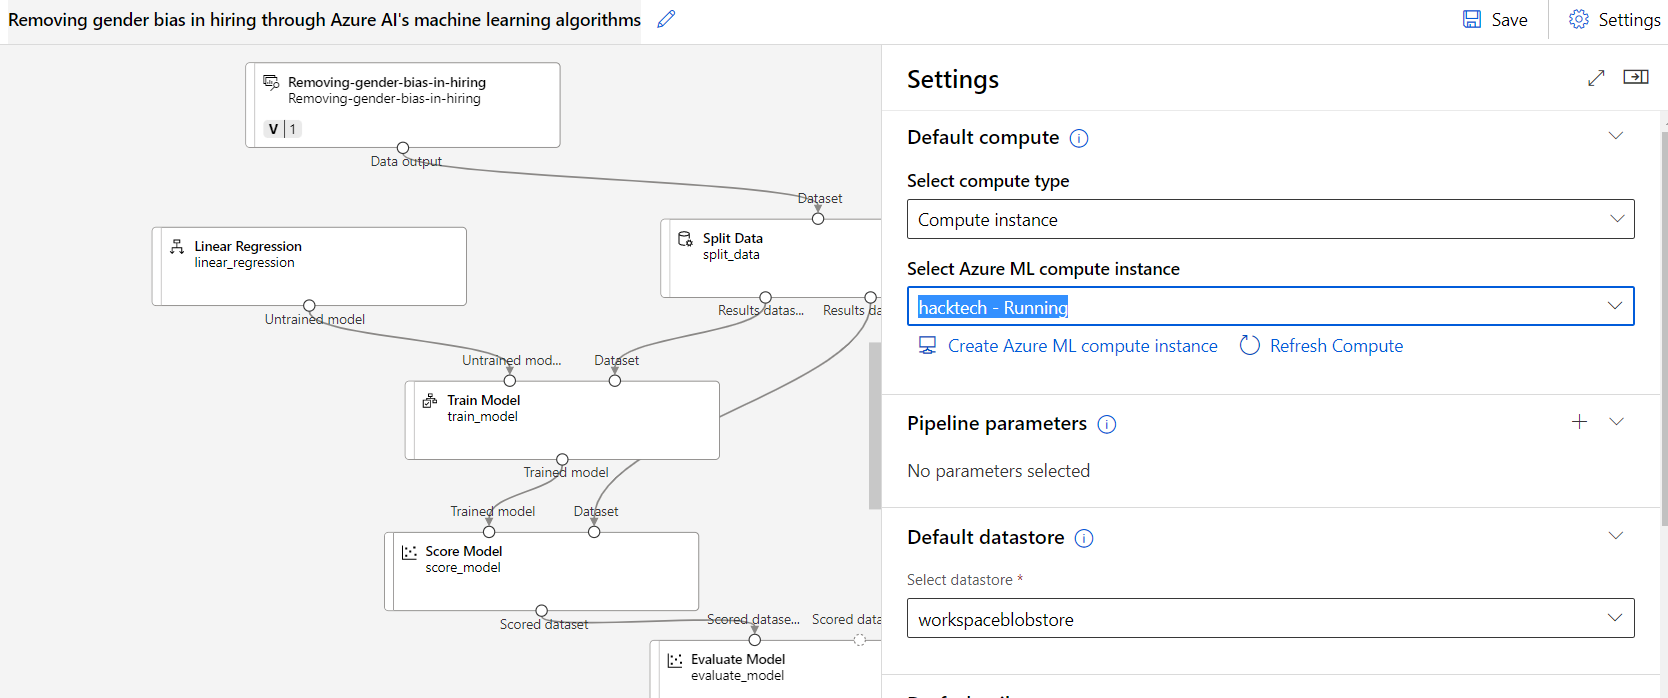The width and height of the screenshot is (1668, 698).
Task: Click the Default compute info icon
Action: click(1079, 139)
